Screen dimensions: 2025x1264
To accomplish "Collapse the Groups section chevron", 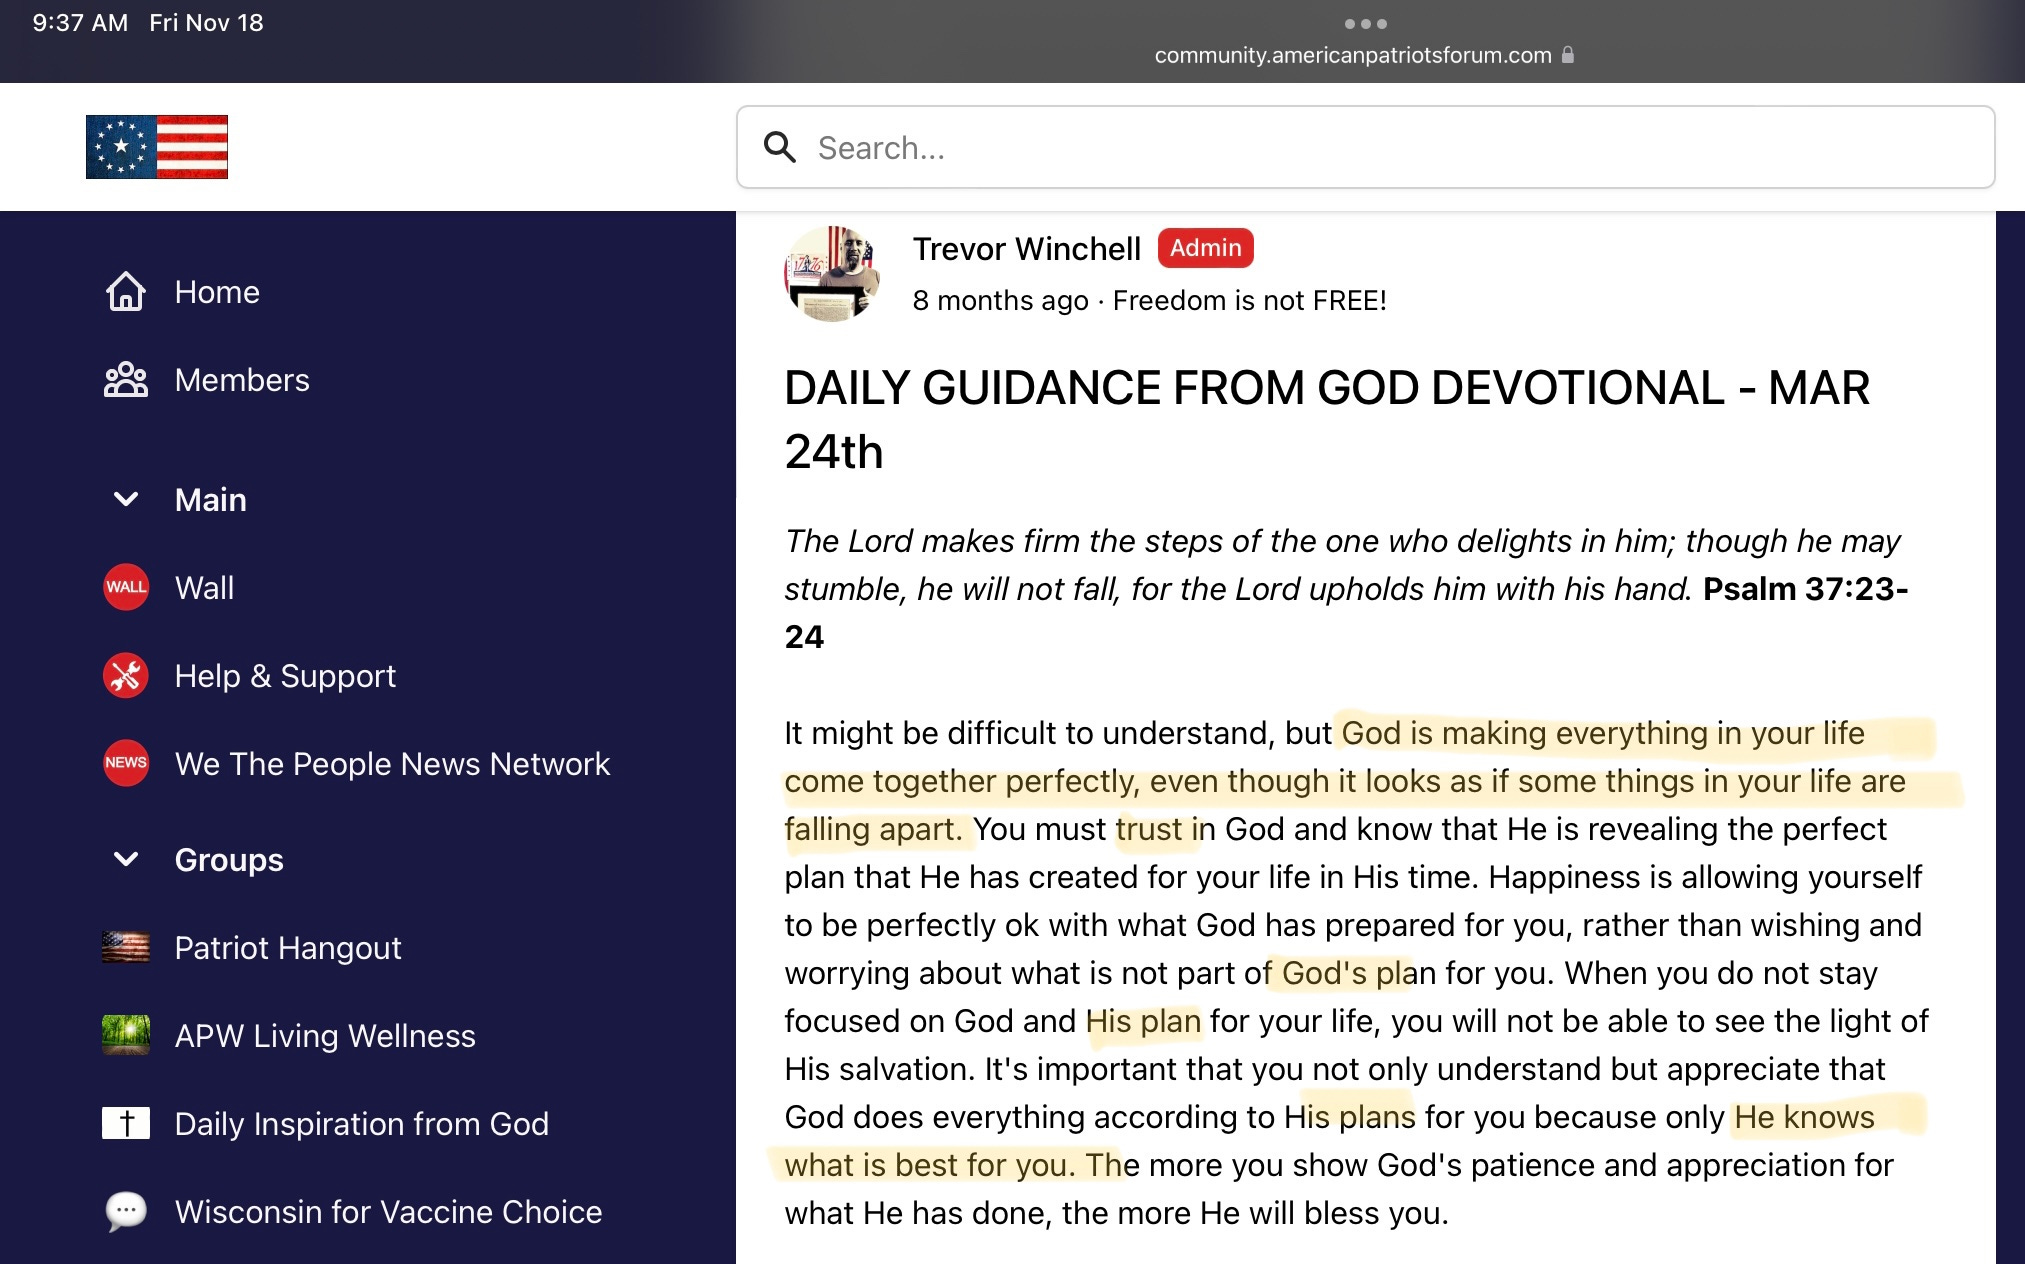I will (x=126, y=859).
